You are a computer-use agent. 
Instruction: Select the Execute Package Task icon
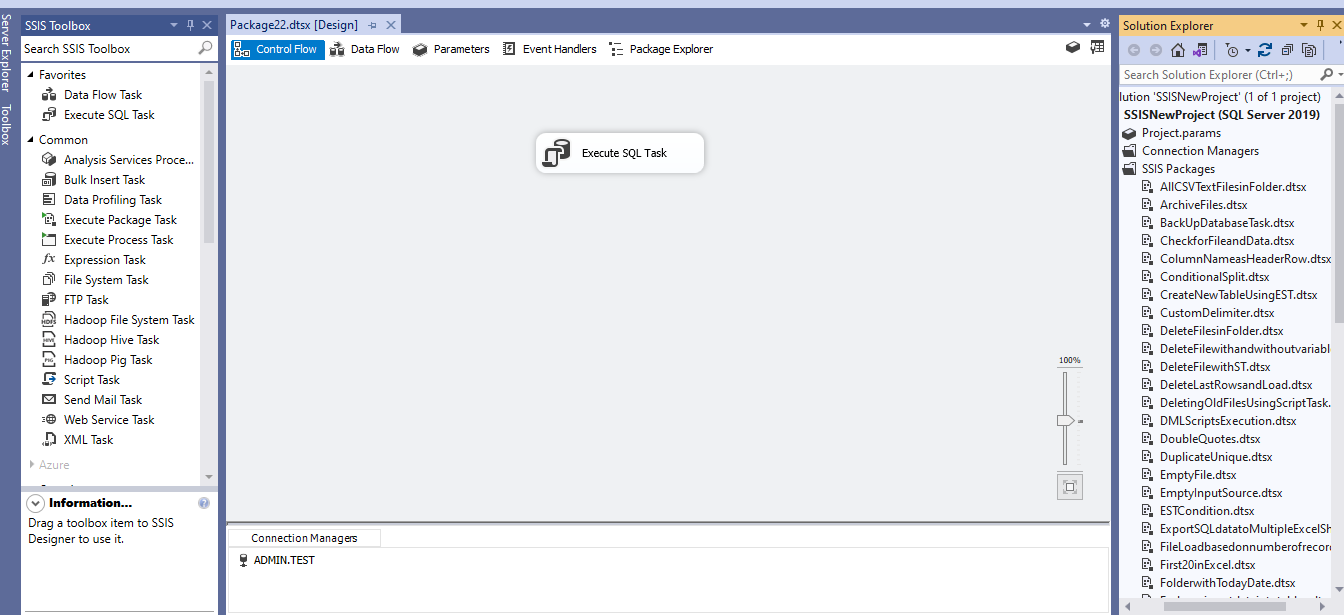[49, 220]
